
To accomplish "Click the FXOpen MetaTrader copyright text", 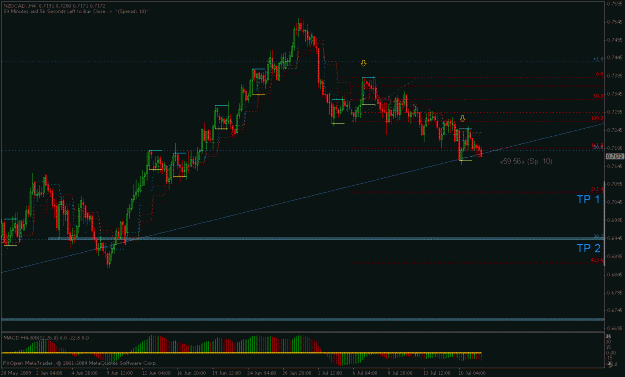I will coord(80,363).
